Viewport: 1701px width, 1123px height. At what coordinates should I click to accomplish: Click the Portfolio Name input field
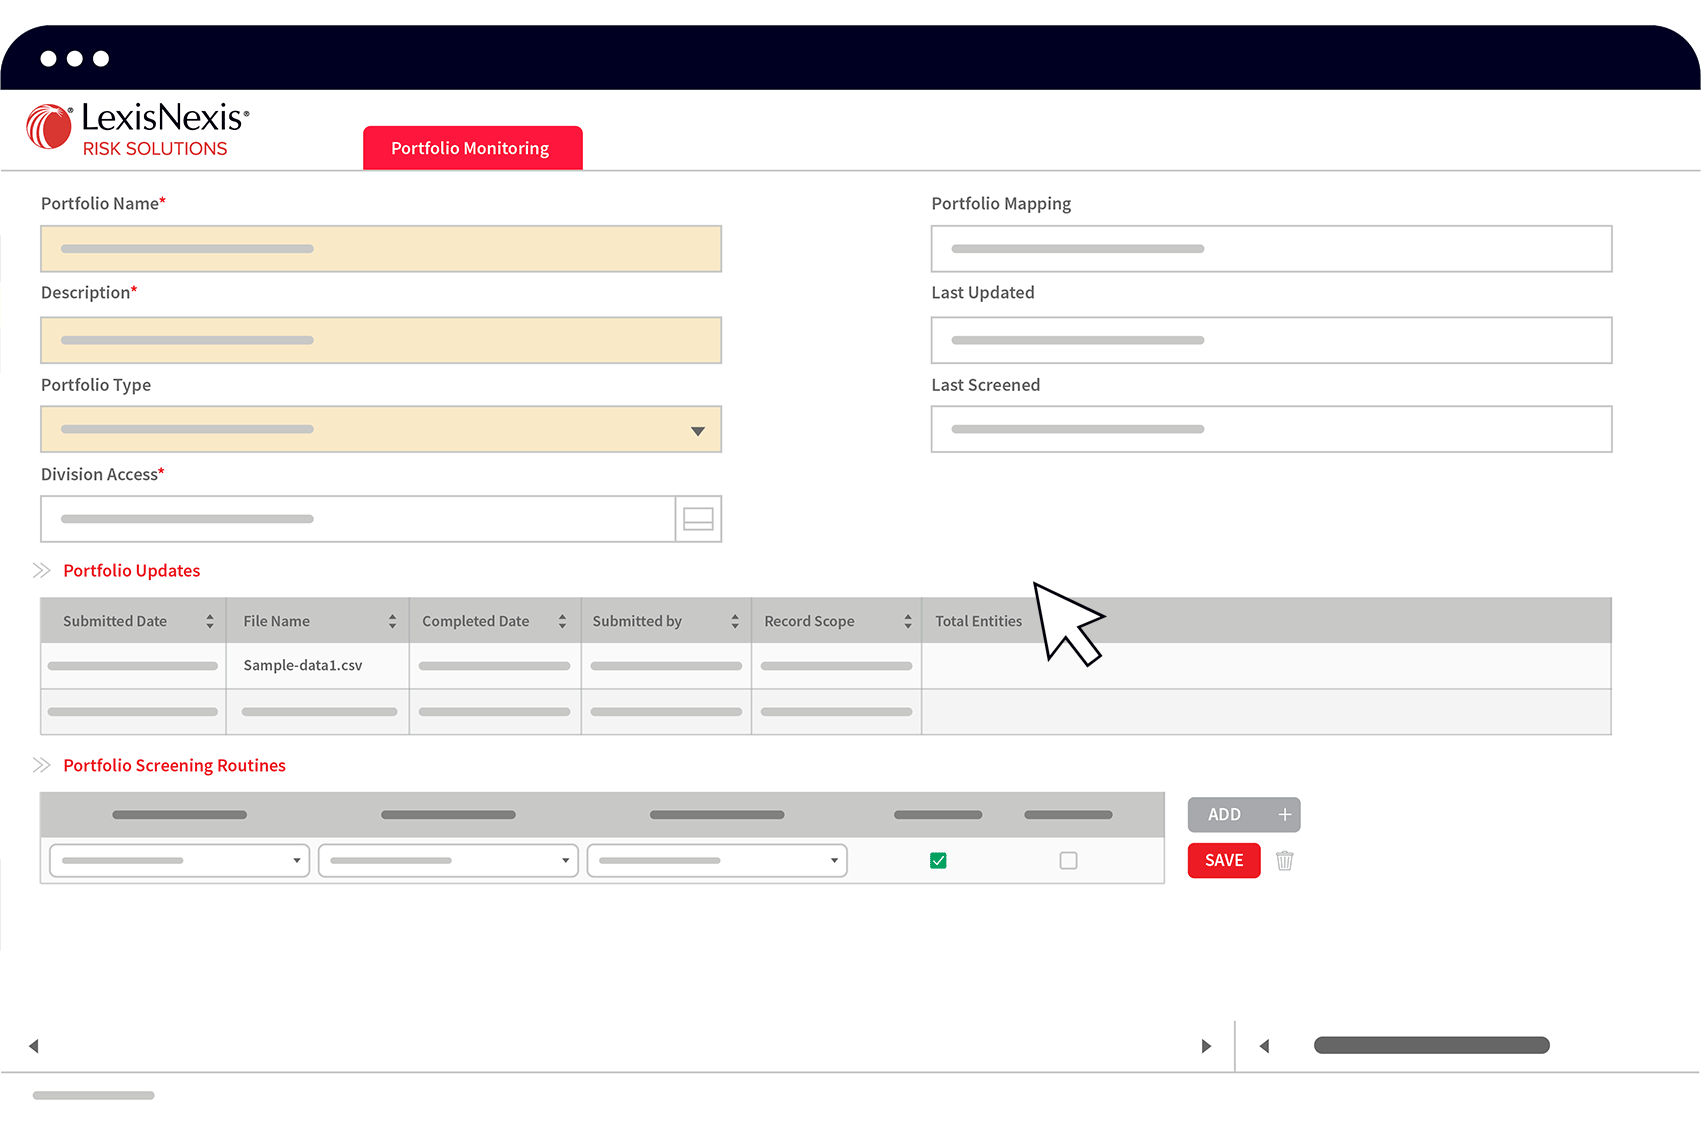[x=381, y=249]
